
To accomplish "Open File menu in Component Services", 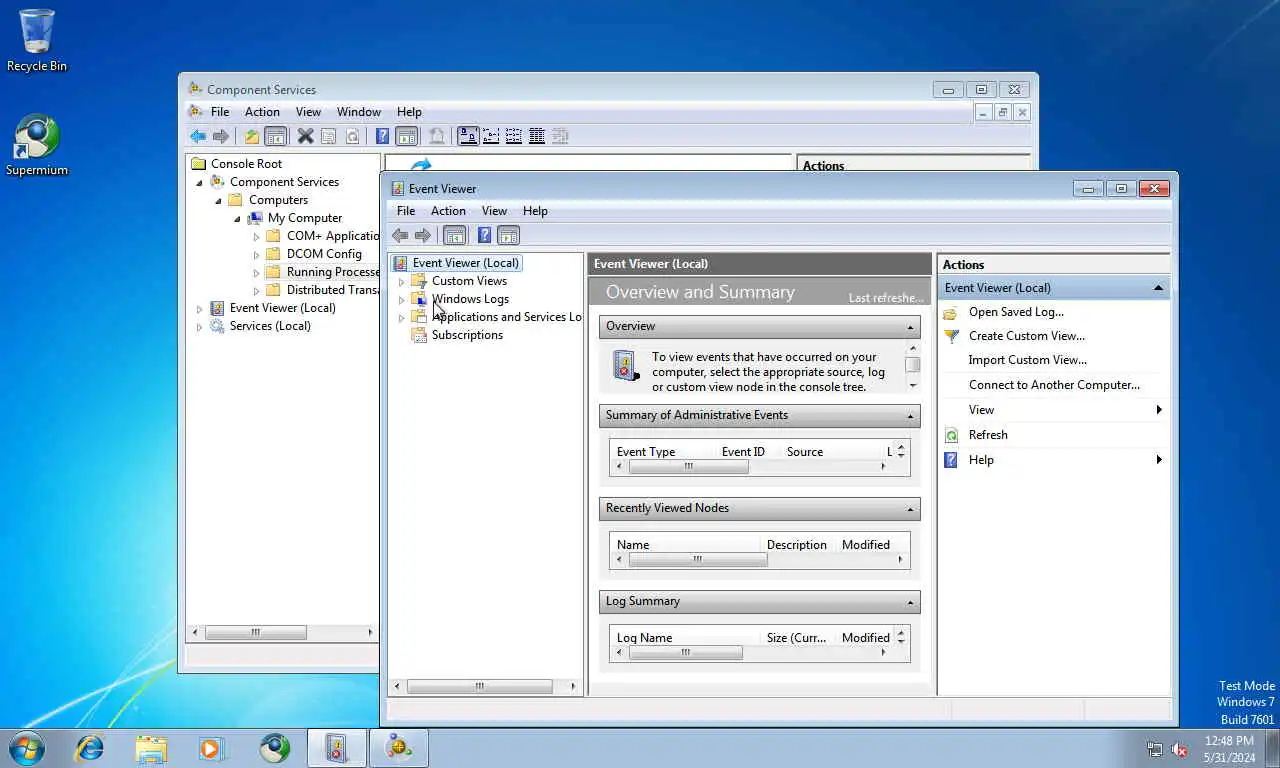I will coord(220,112).
